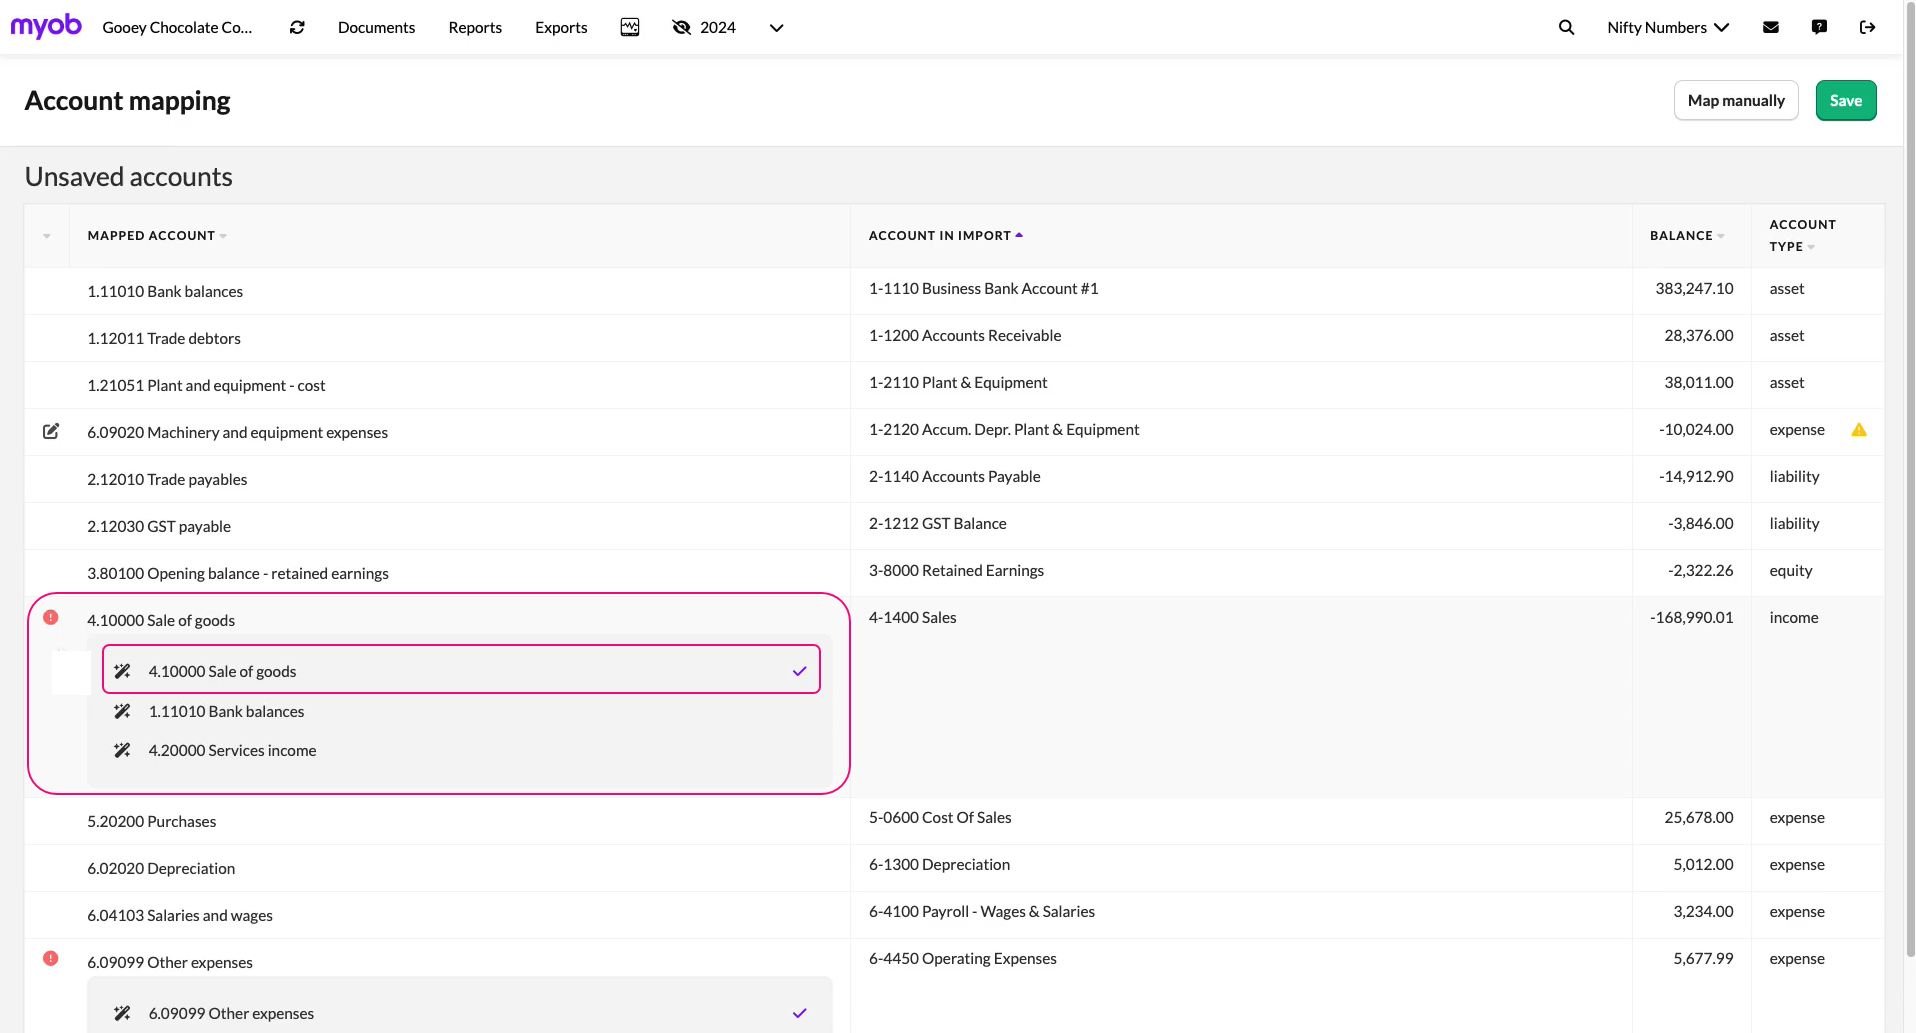1916x1033 pixels.
Task: Open the help chat bubble icon
Action: (1819, 28)
